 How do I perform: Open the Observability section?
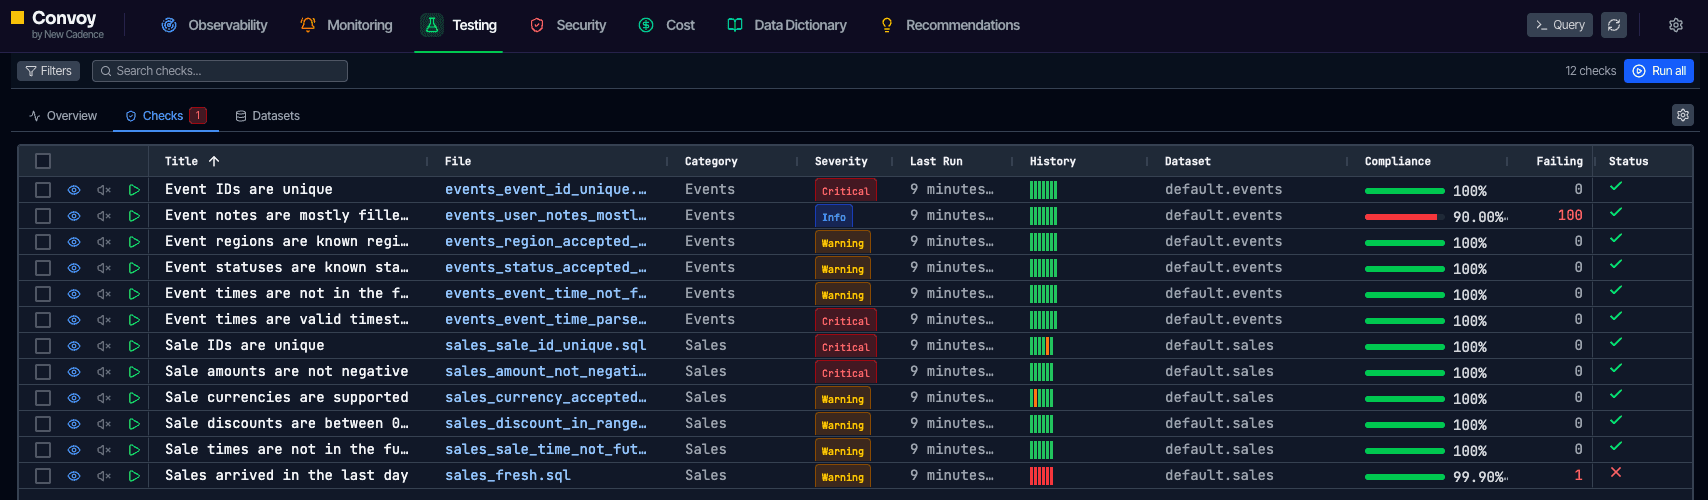click(x=214, y=25)
